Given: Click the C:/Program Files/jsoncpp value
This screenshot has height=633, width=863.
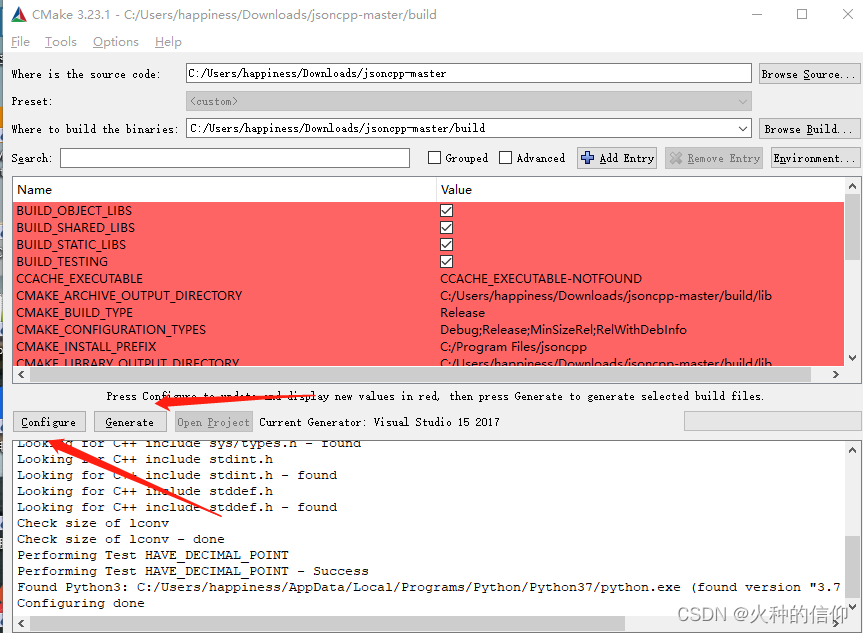Looking at the screenshot, I should pos(514,347).
